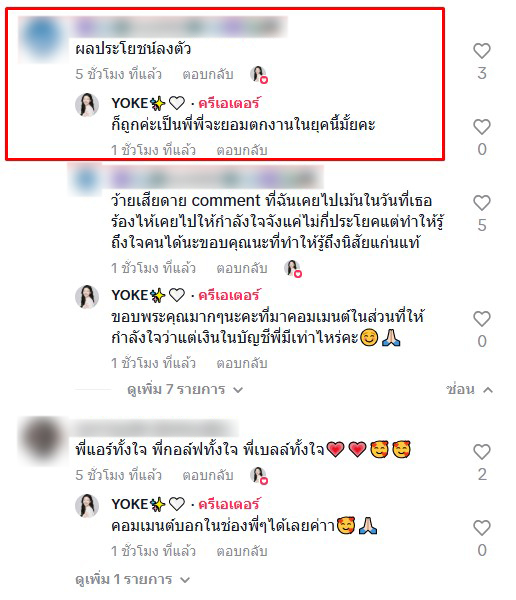
Task: Open the creator-liked badge next to the first comment
Action: (259, 74)
